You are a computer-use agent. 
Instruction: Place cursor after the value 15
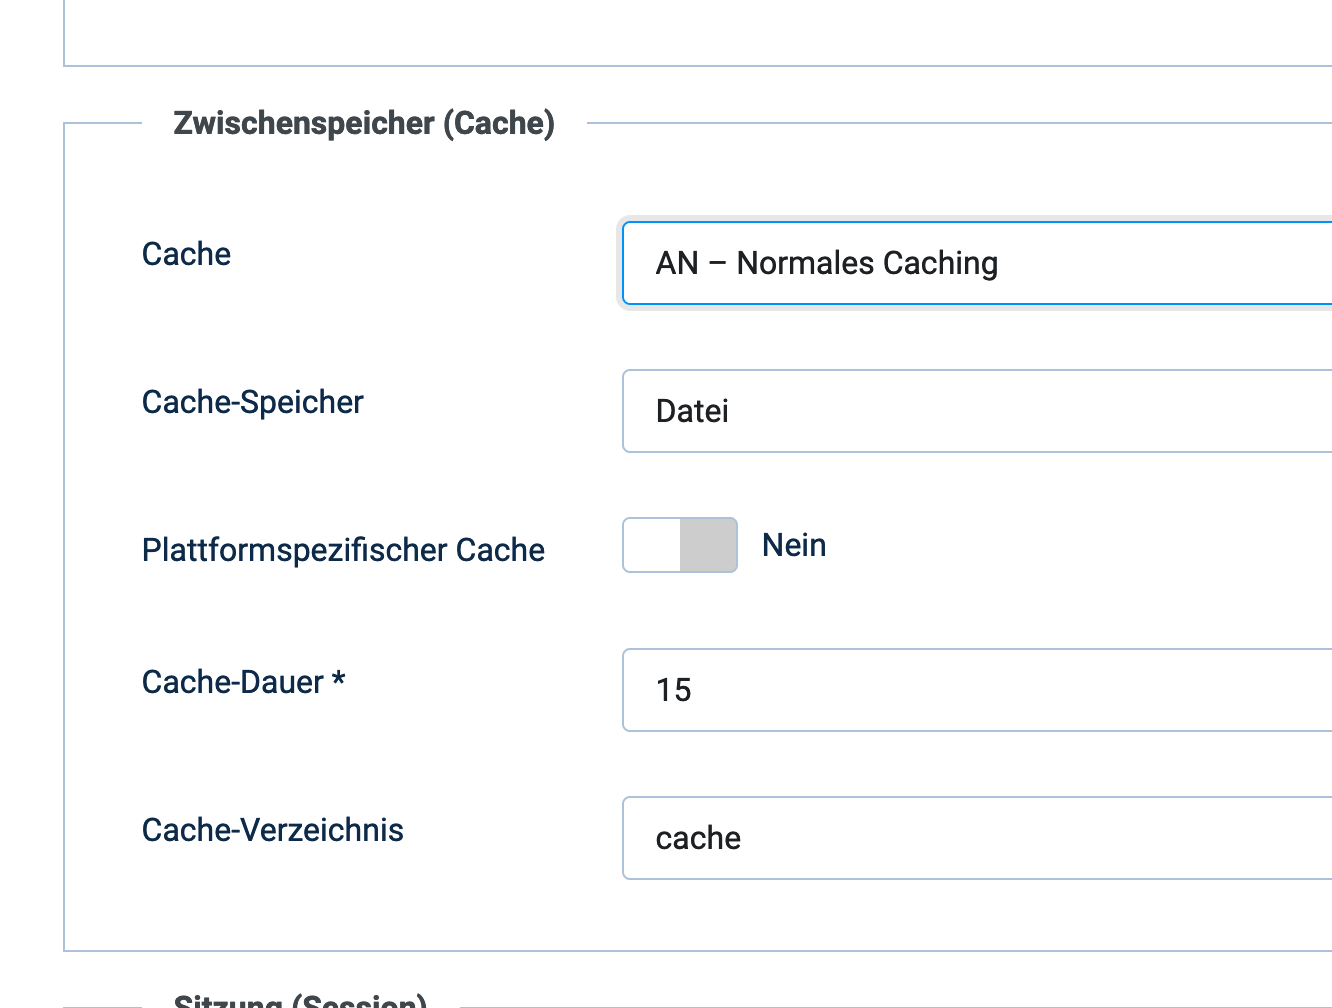click(x=694, y=690)
